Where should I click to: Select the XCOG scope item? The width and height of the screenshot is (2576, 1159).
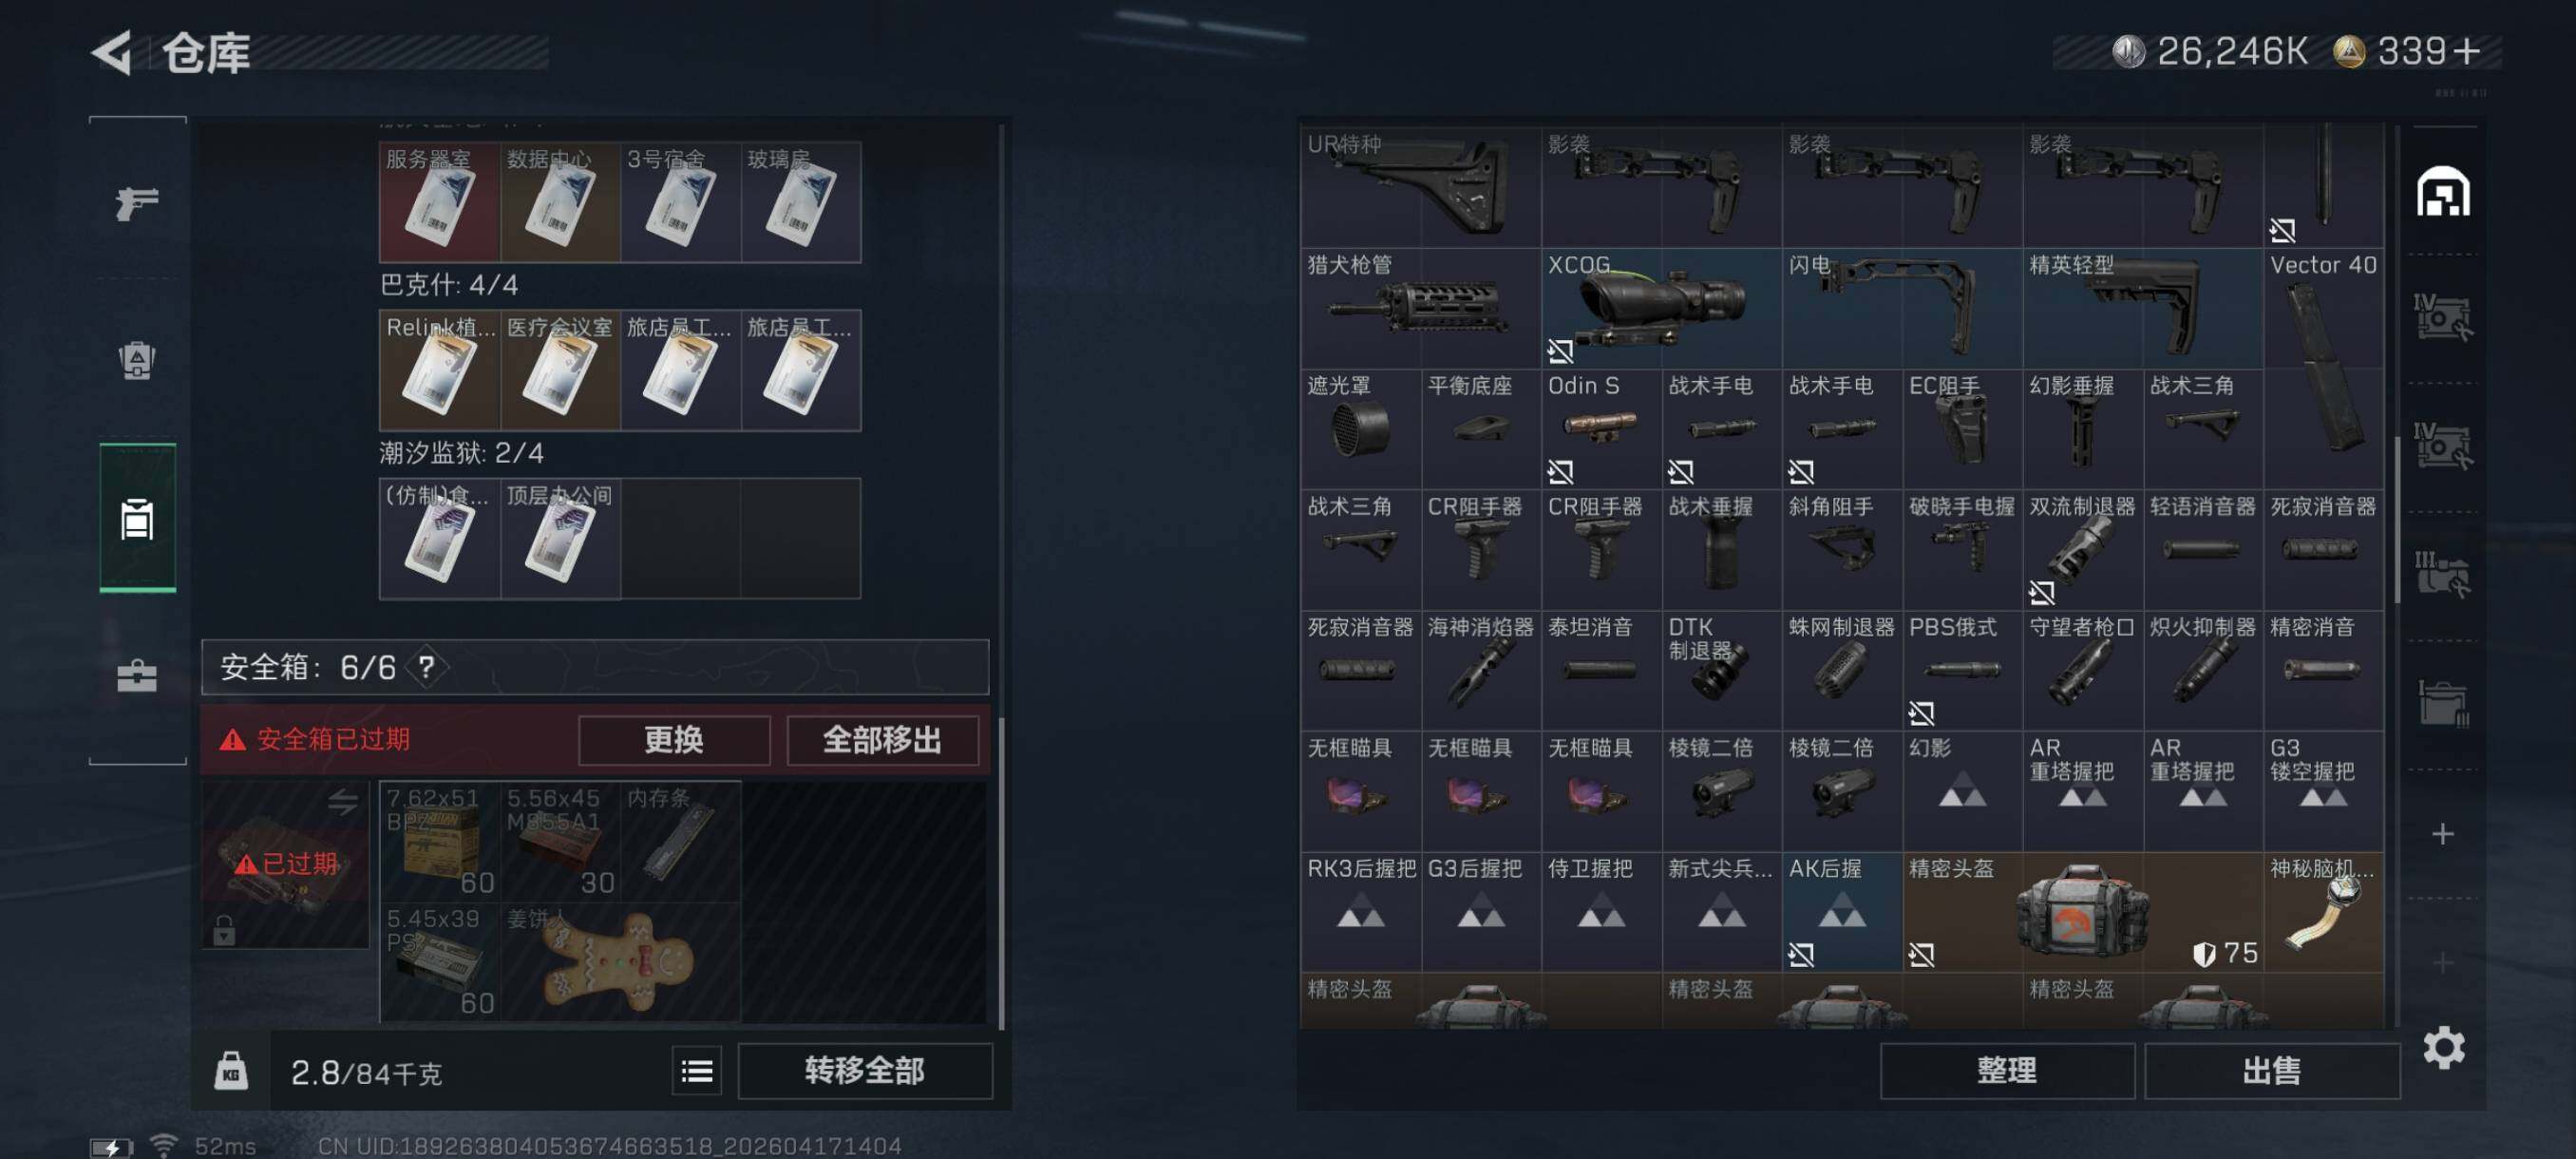pyautogui.click(x=1661, y=308)
